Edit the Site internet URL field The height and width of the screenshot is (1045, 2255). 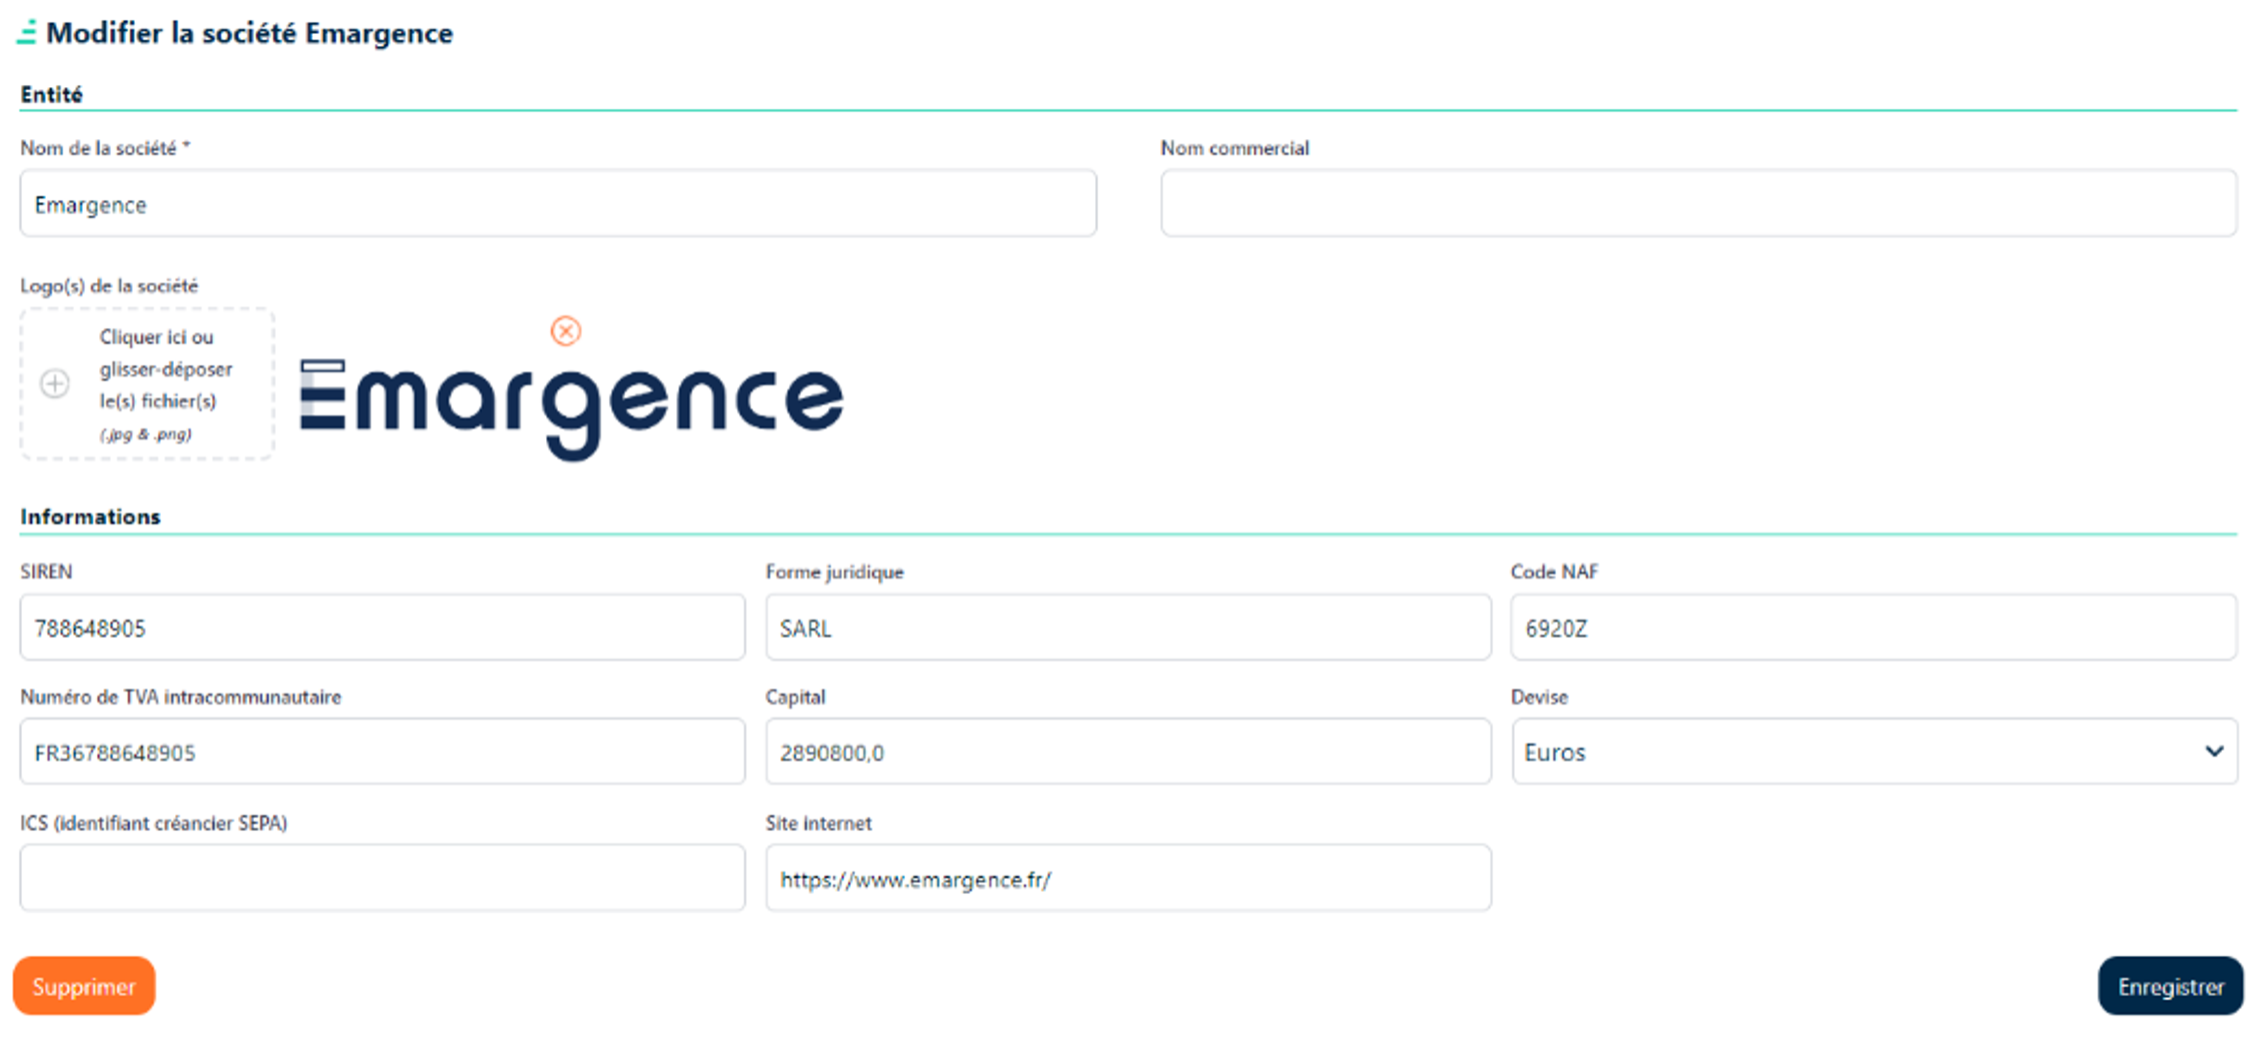tap(1128, 877)
